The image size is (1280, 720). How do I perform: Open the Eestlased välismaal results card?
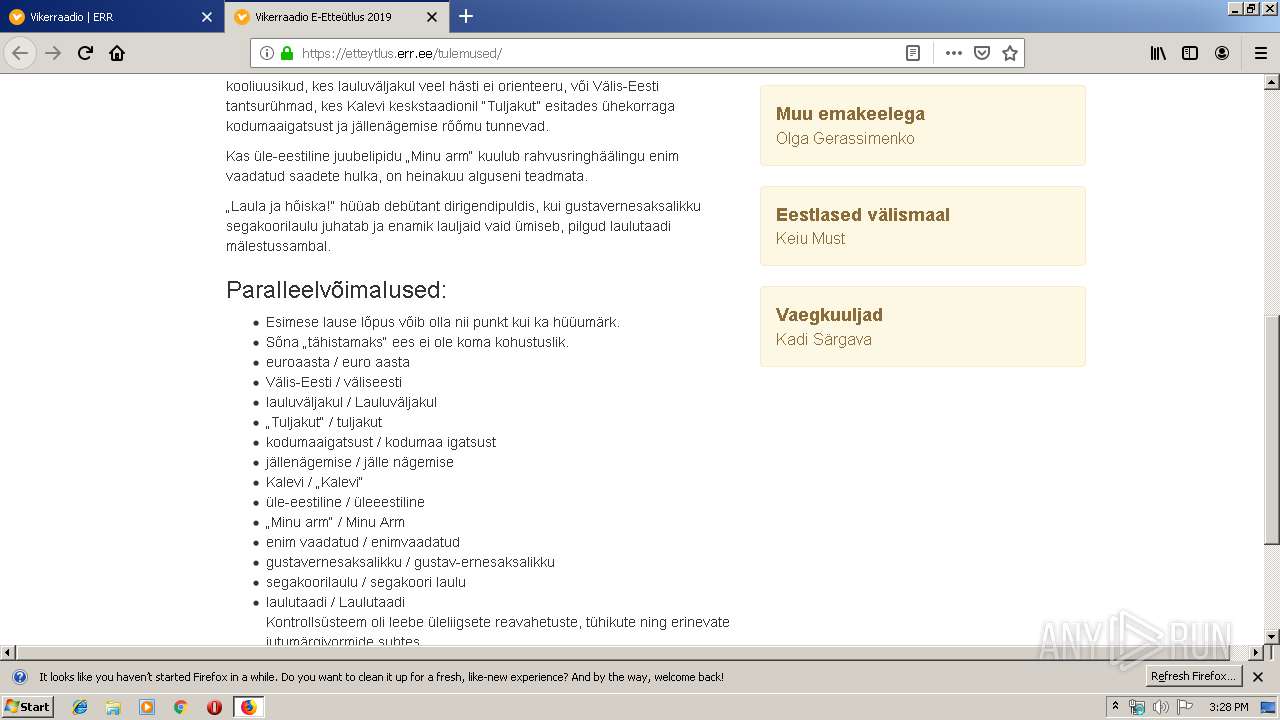[x=923, y=226]
